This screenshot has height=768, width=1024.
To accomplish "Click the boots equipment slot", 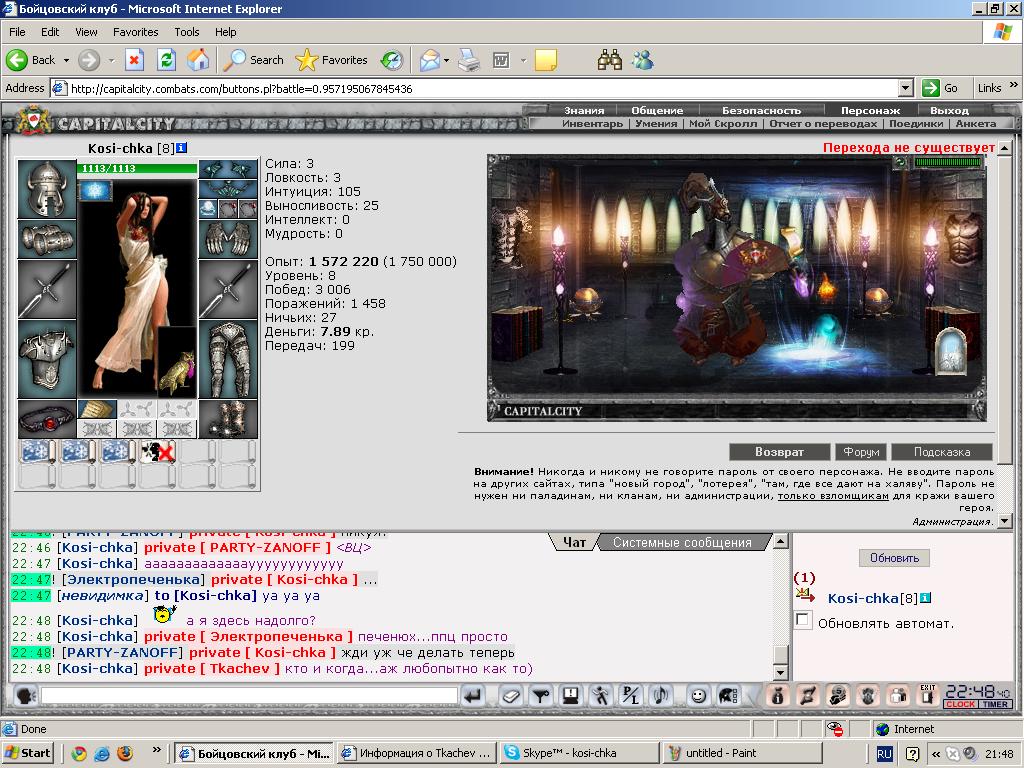I will click(228, 419).
